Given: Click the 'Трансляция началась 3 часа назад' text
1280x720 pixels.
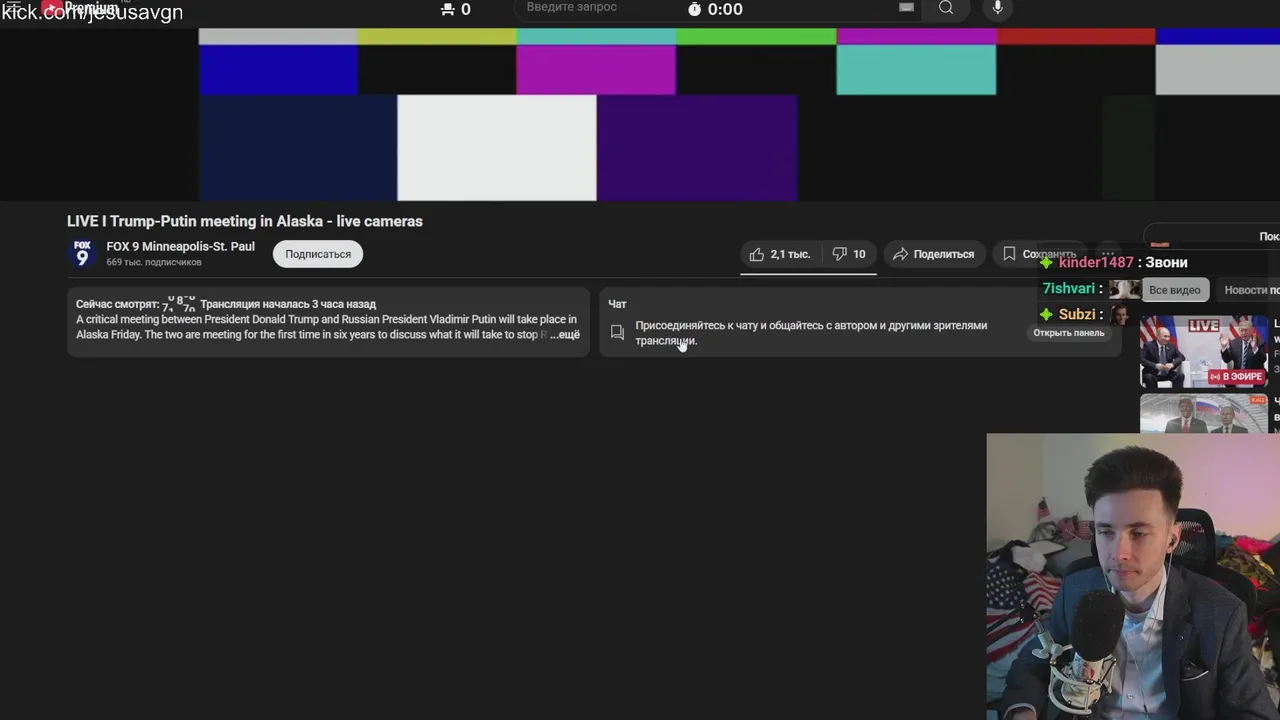Looking at the screenshot, I should pyautogui.click(x=288, y=304).
